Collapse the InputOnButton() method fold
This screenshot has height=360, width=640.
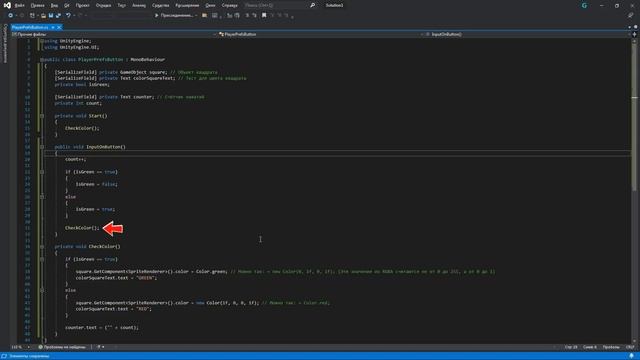point(42,147)
